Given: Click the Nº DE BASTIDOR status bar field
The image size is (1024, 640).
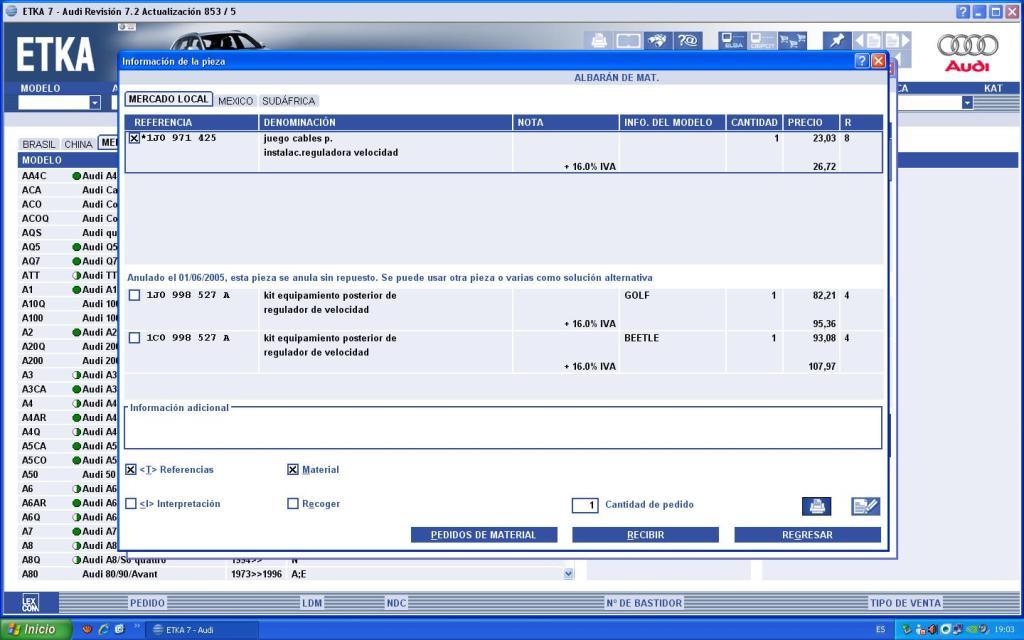Looking at the screenshot, I should [x=644, y=603].
